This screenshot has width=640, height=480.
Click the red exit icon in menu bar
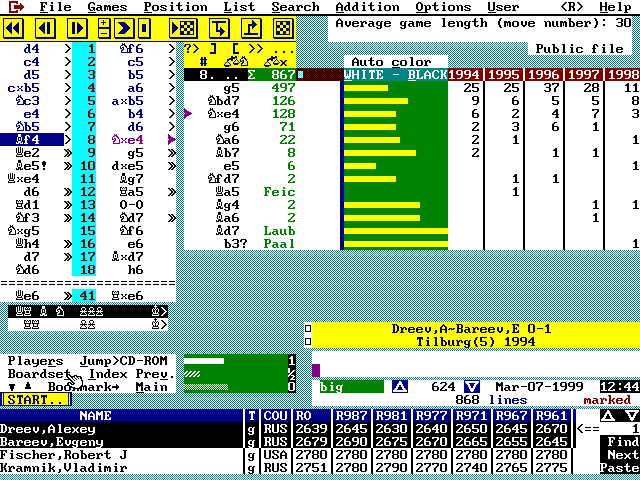coord(14,7)
